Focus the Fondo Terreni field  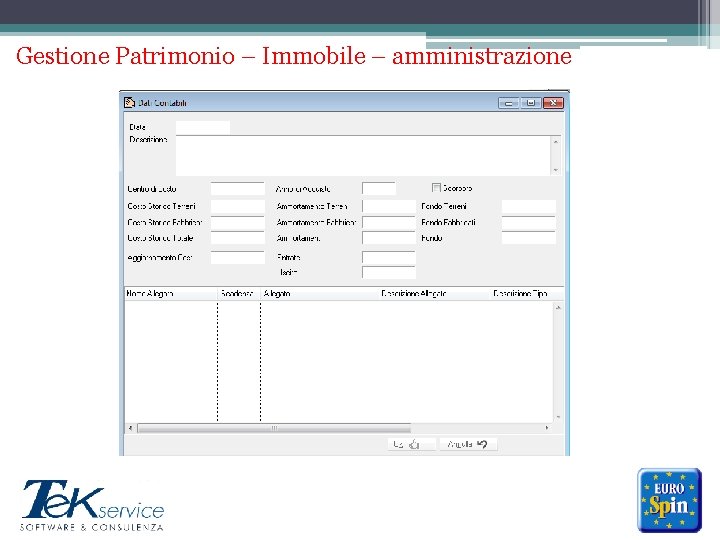pyautogui.click(x=529, y=206)
